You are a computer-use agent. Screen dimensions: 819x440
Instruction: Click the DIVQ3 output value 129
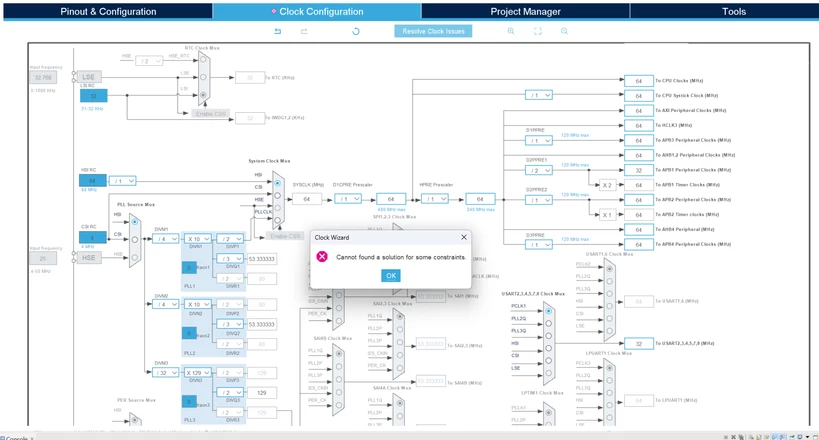(262, 392)
